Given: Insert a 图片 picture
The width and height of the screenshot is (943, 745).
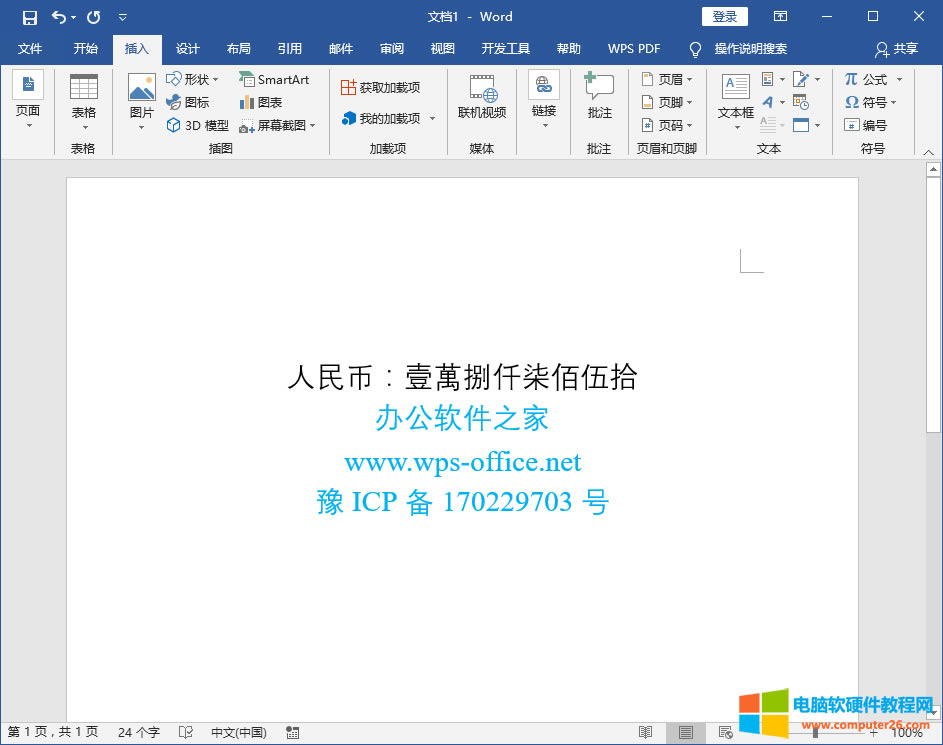Looking at the screenshot, I should click(x=142, y=102).
